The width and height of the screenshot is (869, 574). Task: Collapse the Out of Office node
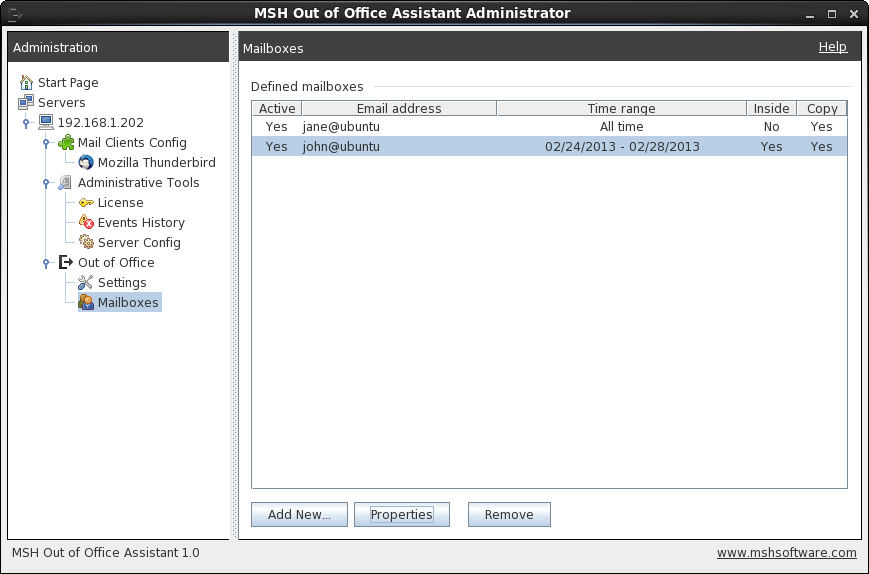point(46,263)
